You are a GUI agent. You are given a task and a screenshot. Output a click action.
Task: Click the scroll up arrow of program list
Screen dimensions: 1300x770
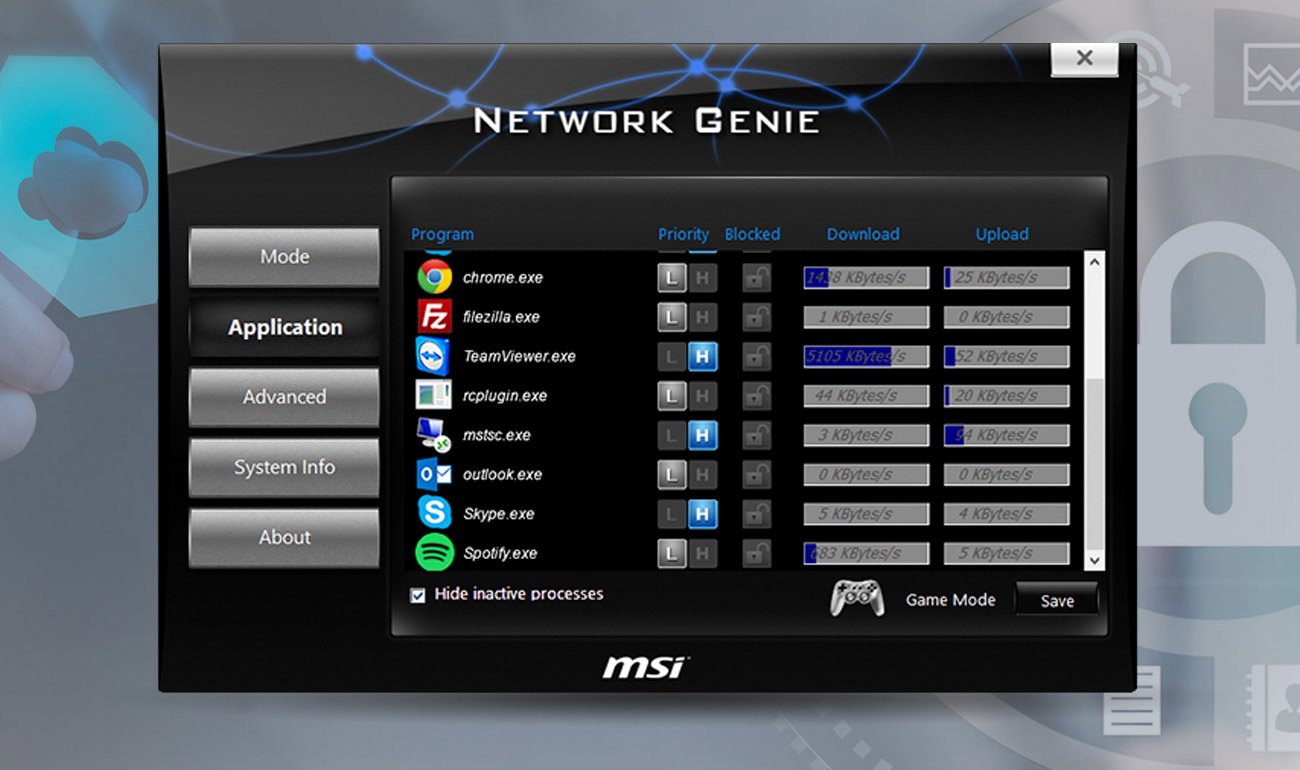1094,262
